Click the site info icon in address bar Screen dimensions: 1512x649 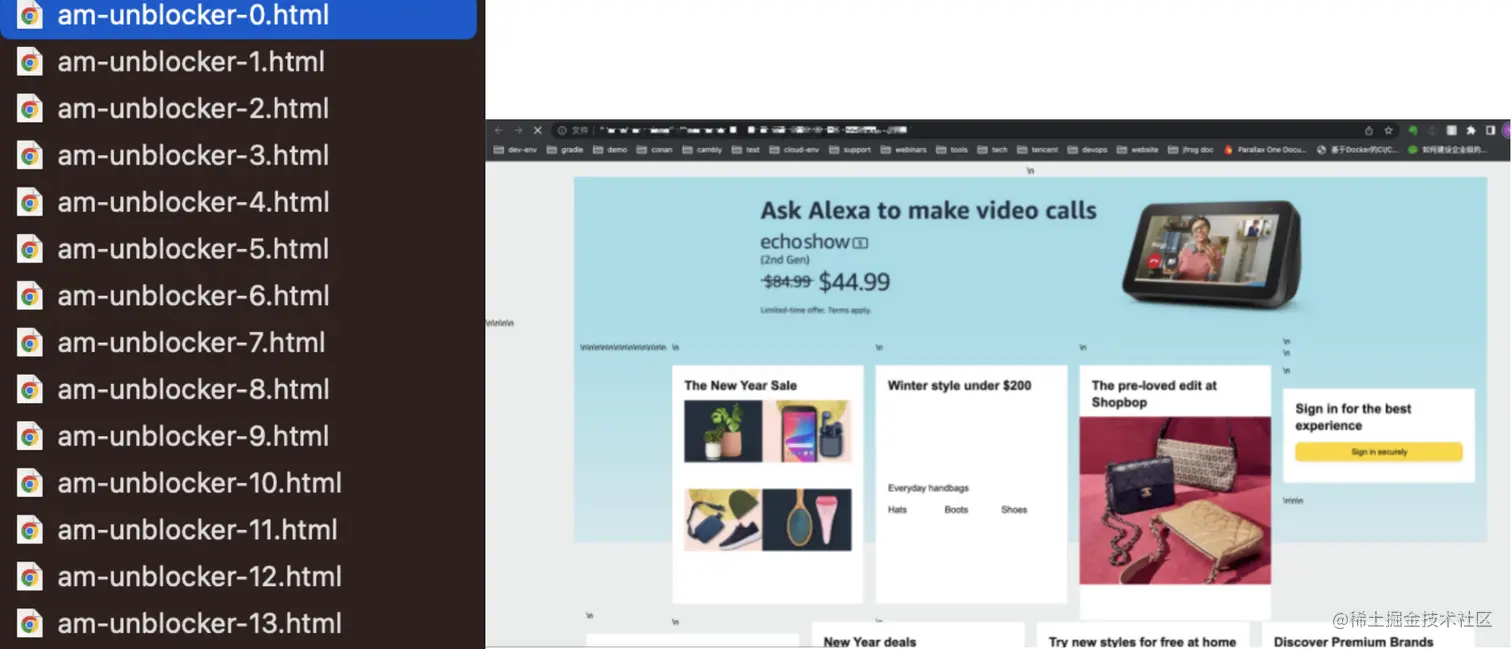point(562,130)
